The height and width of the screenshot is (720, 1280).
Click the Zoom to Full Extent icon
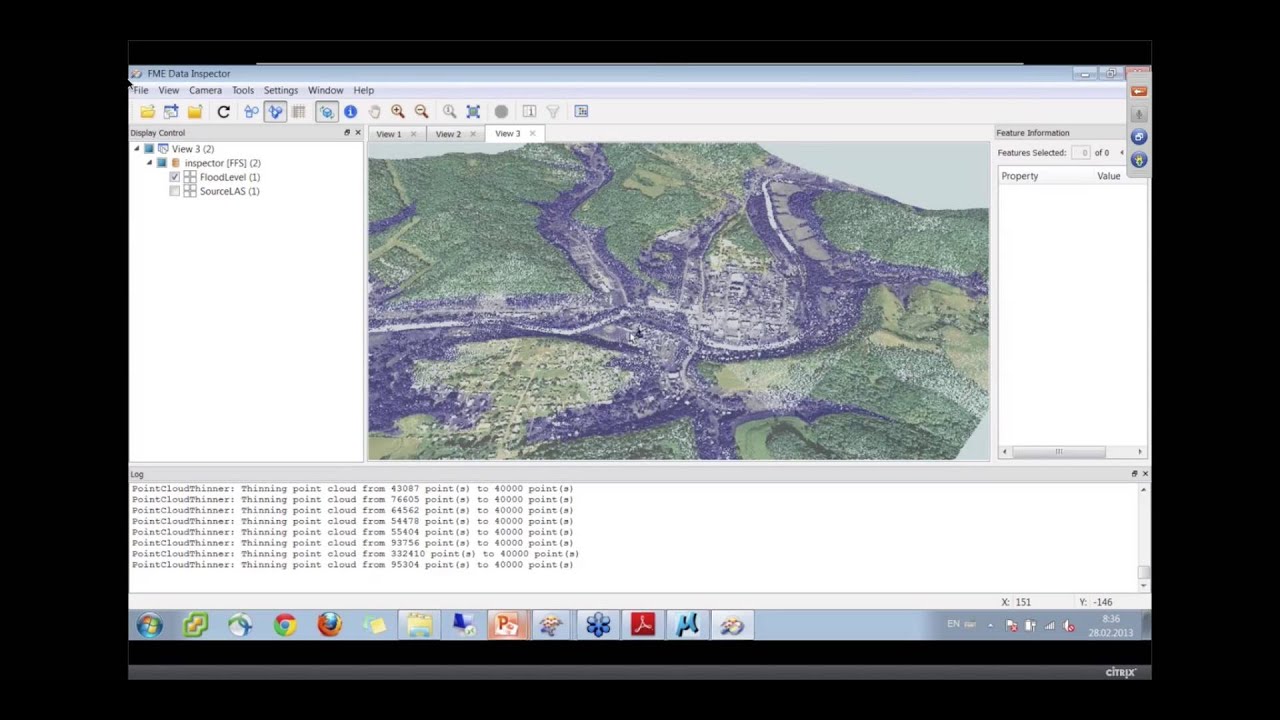tap(473, 112)
